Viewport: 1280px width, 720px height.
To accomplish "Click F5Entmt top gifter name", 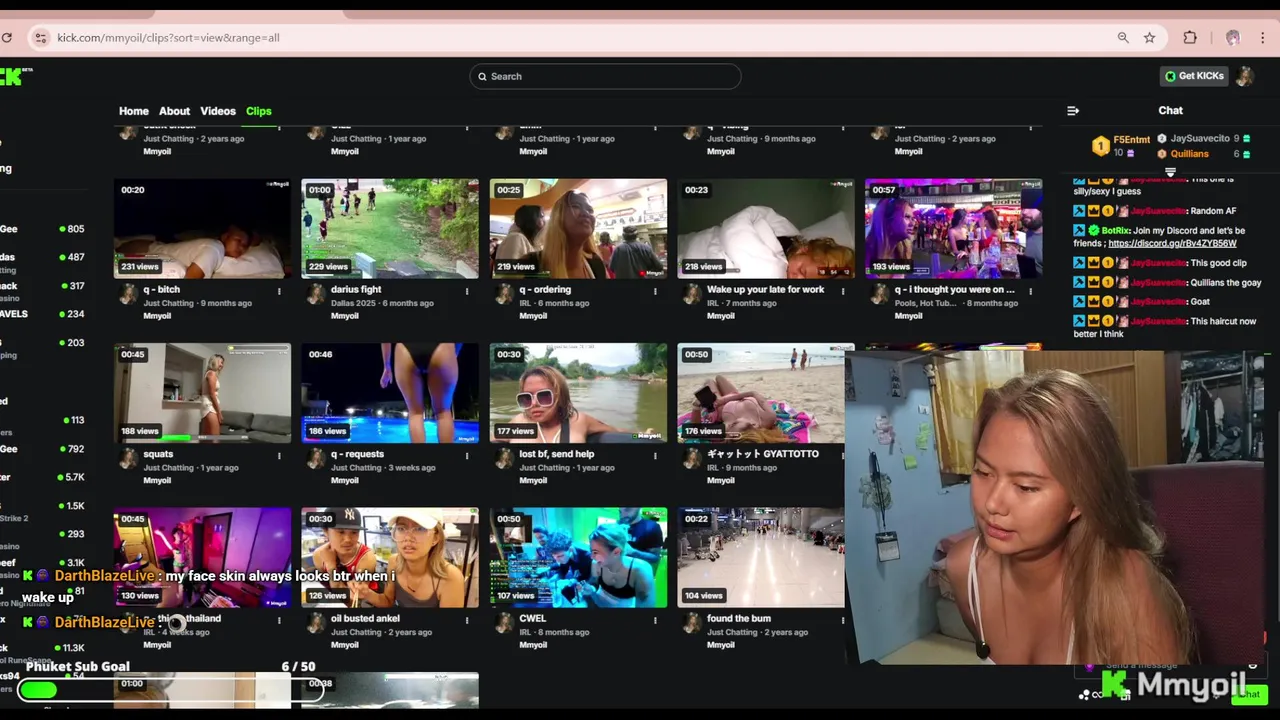I will click(x=1132, y=140).
